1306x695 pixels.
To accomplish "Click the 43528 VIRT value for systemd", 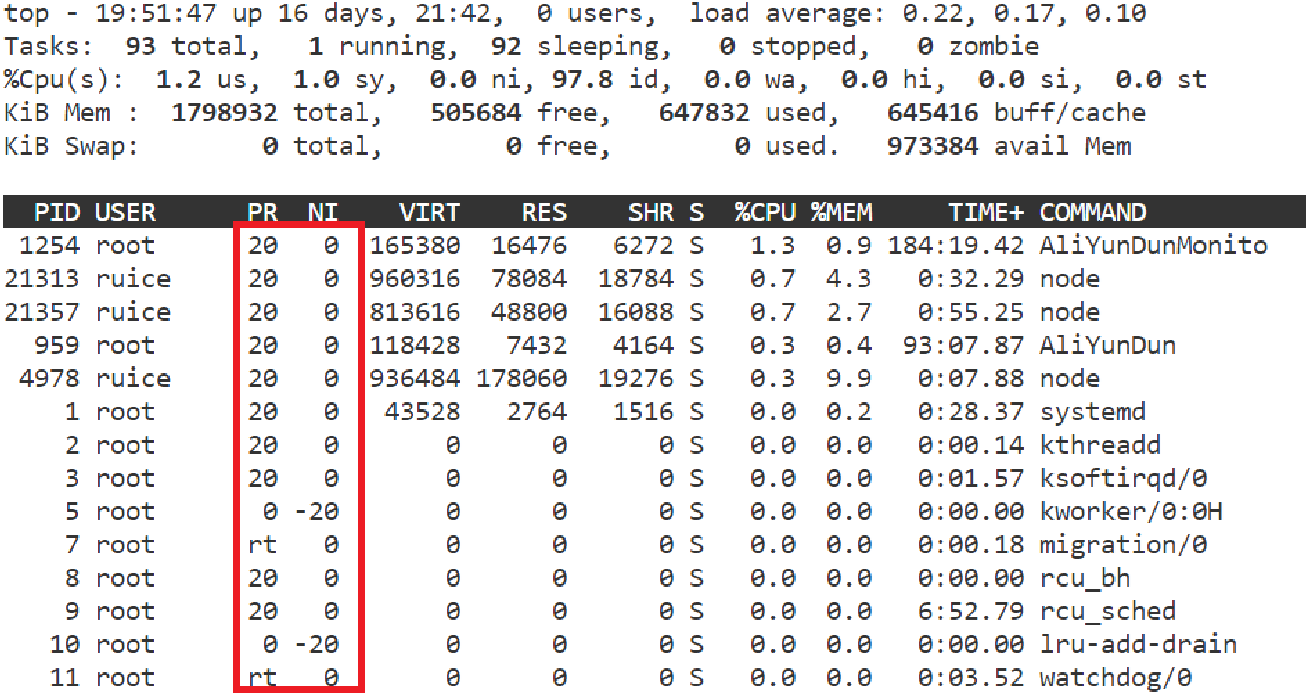I will [x=423, y=412].
